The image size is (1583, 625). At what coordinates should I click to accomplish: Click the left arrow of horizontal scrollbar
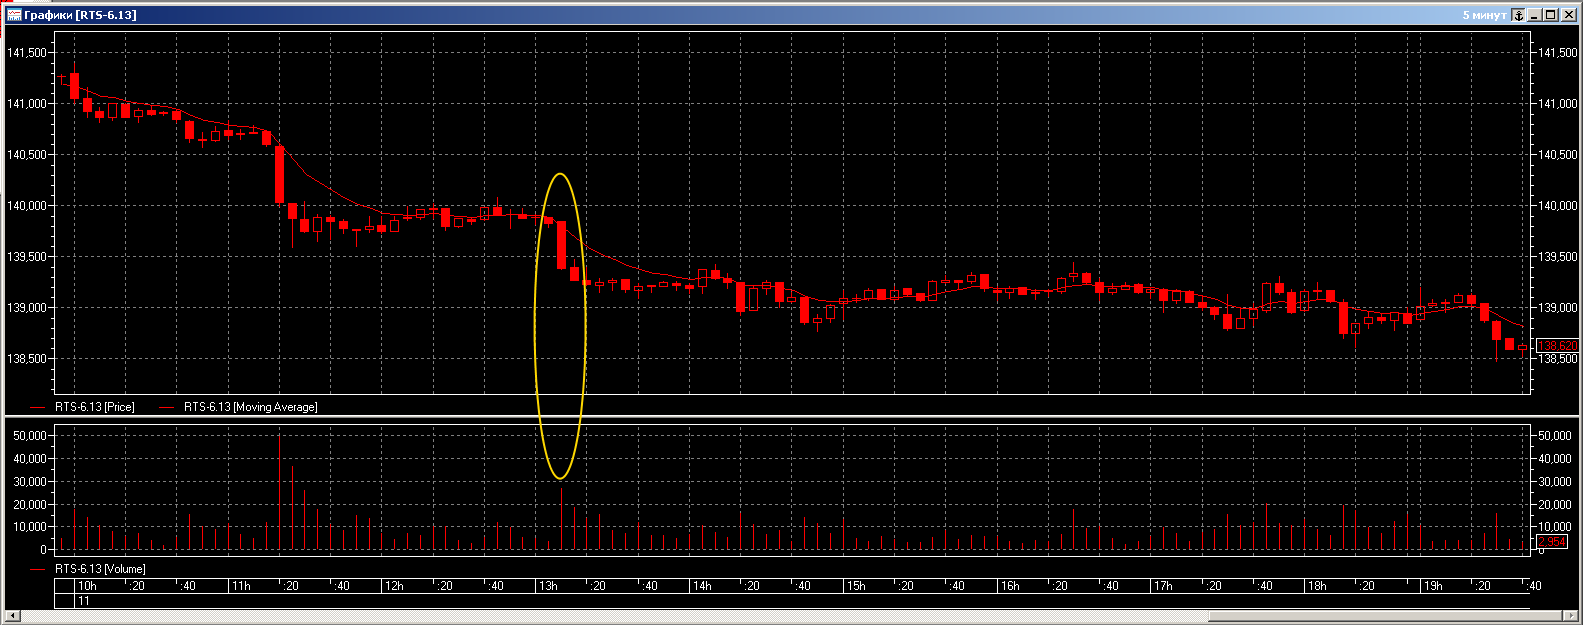12,615
